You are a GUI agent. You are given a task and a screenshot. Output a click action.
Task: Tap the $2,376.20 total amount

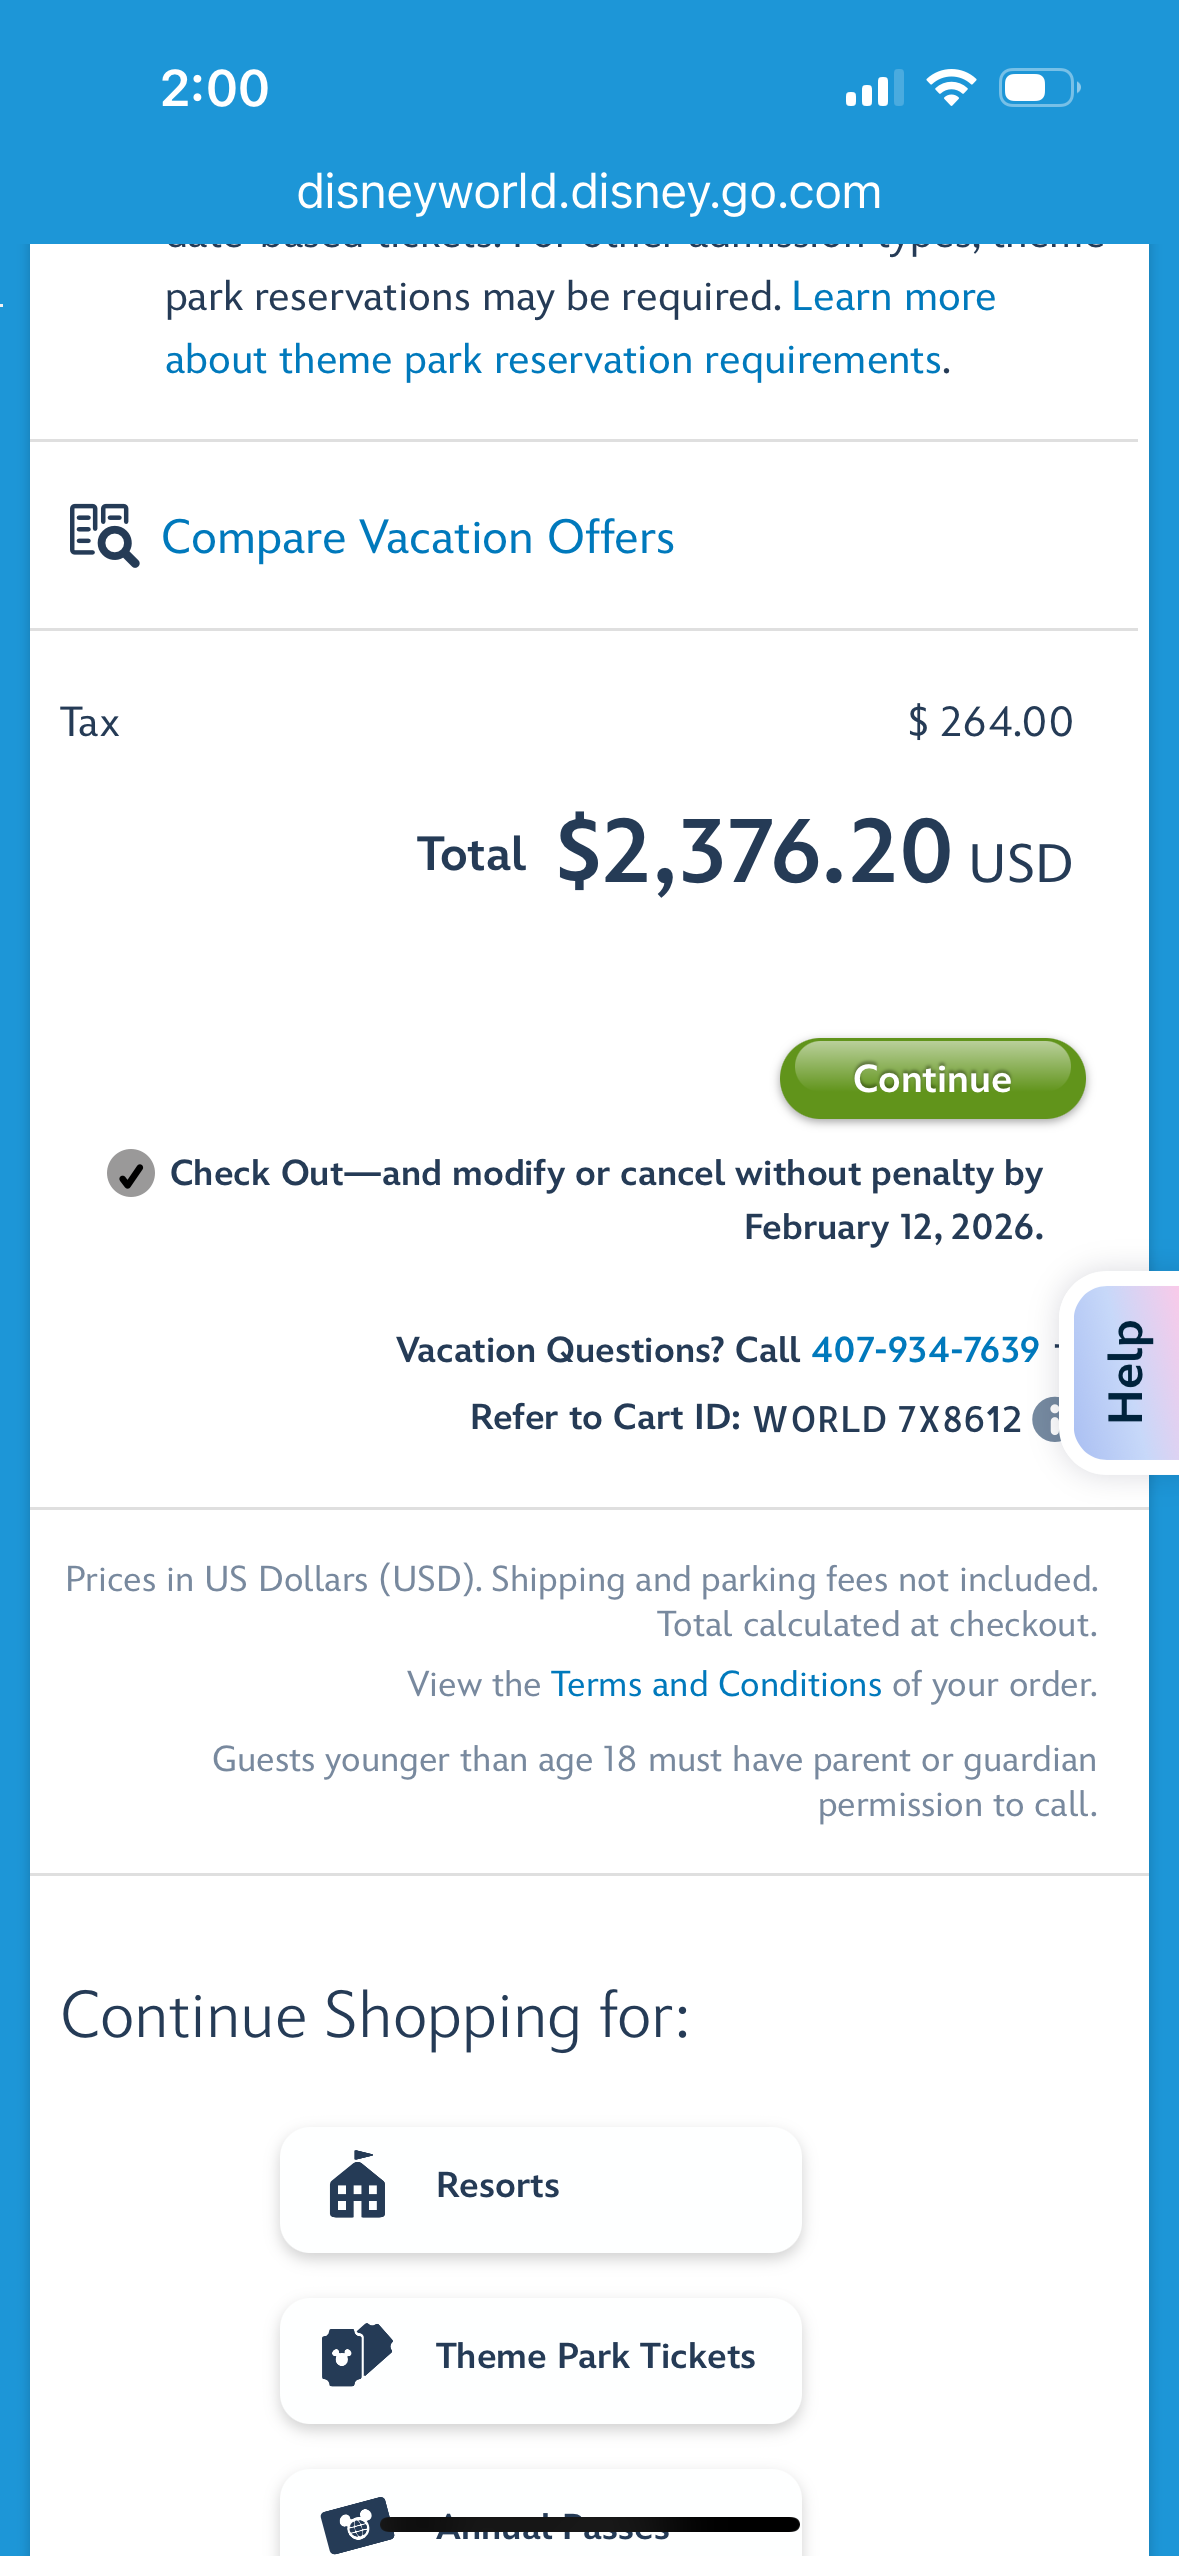tap(753, 853)
